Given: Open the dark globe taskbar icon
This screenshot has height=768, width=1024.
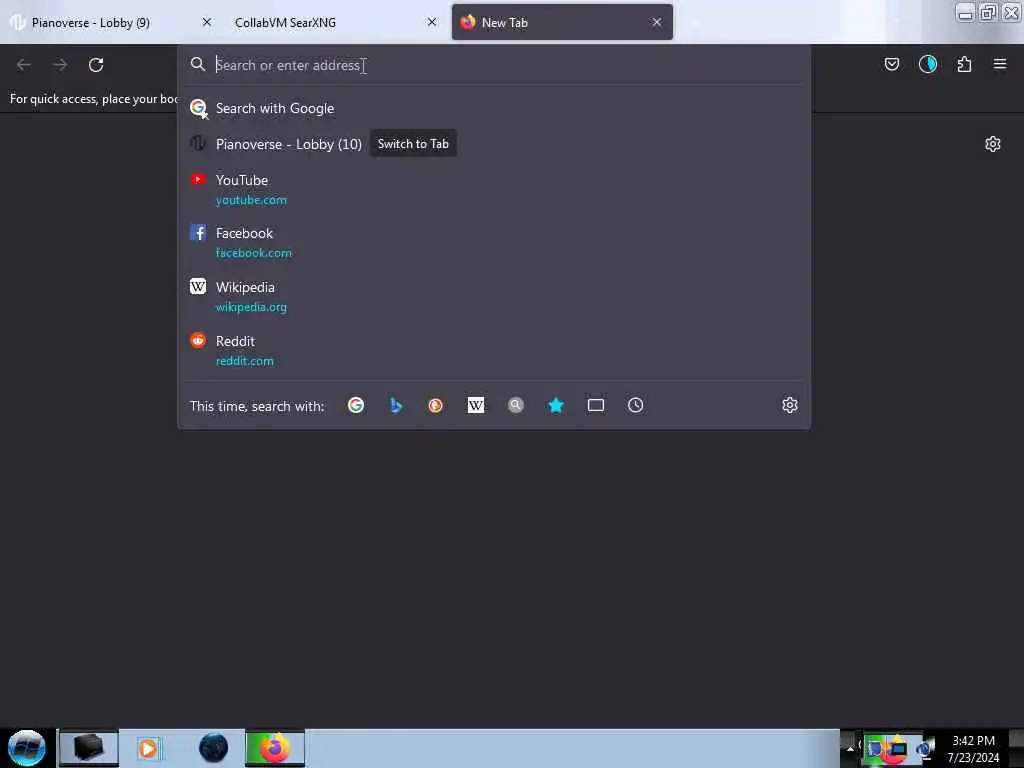Looking at the screenshot, I should tap(214, 748).
